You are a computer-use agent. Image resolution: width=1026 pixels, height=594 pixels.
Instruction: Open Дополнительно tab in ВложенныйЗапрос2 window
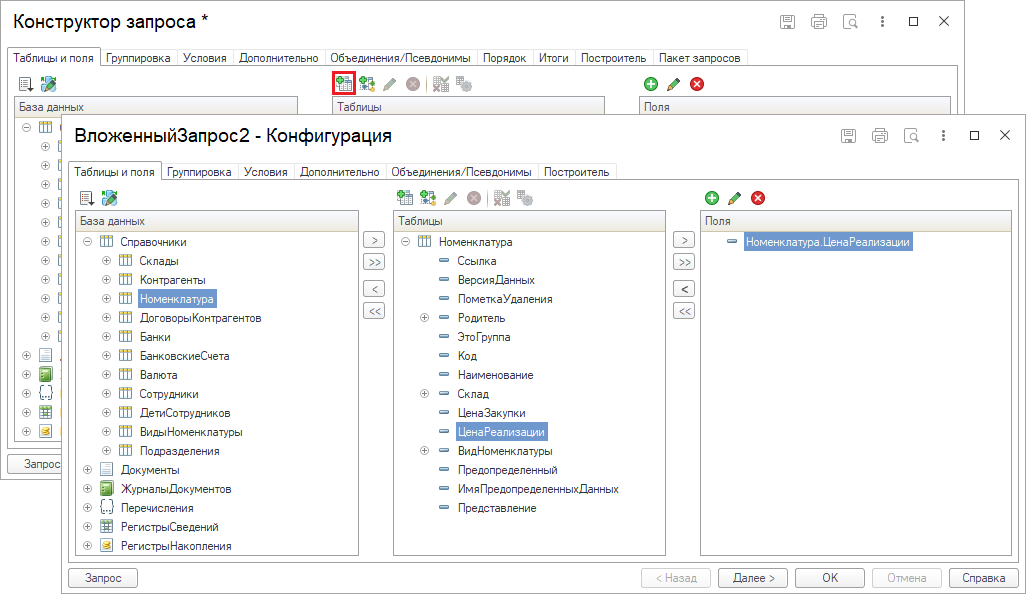340,172
